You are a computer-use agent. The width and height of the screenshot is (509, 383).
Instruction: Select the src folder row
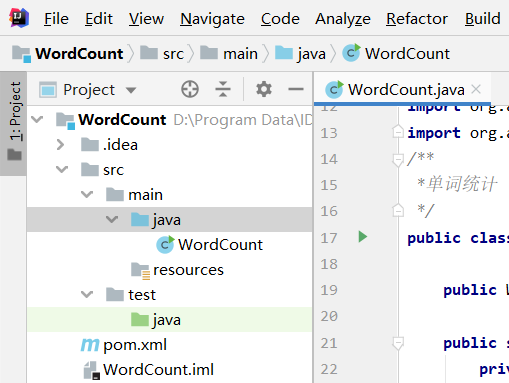169,170
